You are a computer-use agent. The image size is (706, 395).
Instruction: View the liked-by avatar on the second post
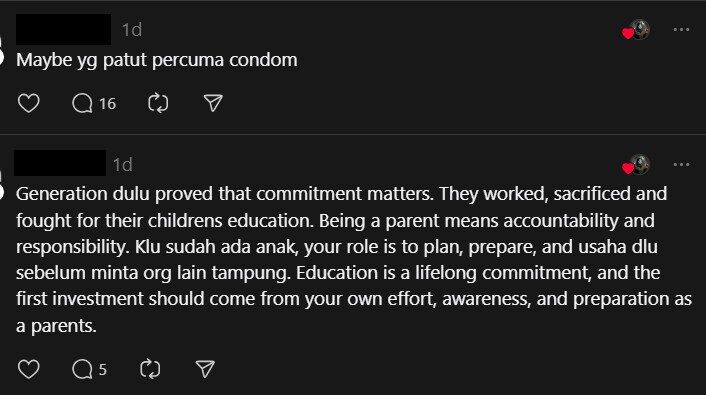pos(636,165)
